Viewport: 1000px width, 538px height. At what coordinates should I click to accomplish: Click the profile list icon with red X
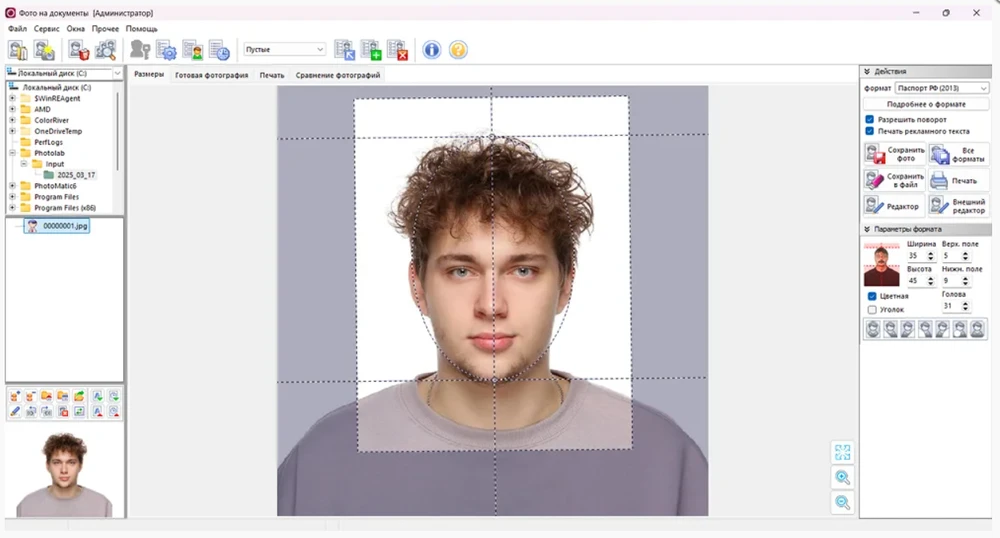click(397, 50)
